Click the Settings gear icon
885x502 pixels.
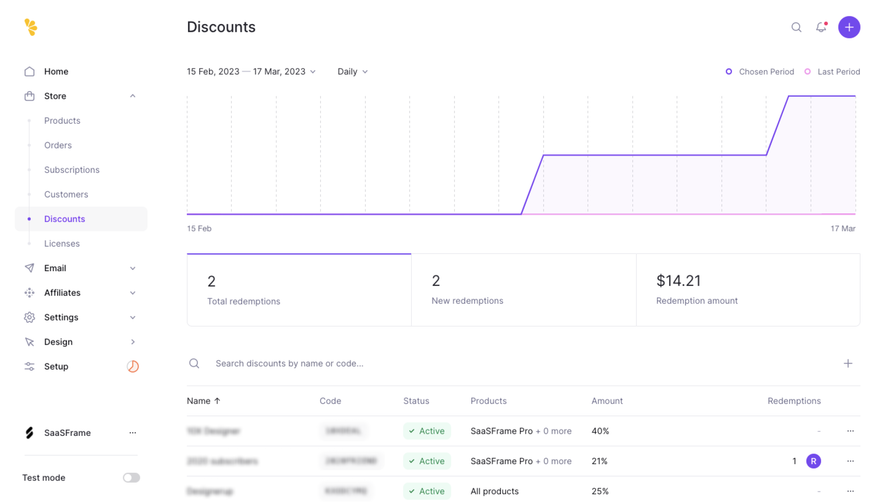[29, 317]
